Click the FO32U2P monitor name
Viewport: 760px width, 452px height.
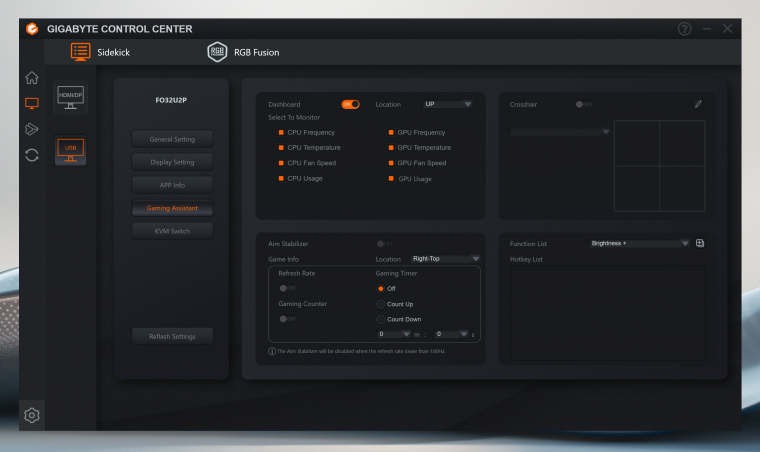pos(171,100)
